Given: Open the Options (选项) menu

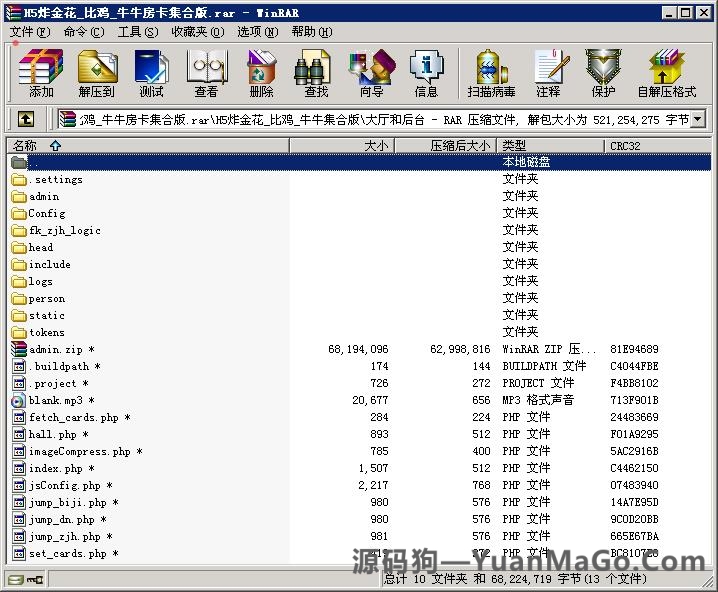Looking at the screenshot, I should (x=257, y=32).
